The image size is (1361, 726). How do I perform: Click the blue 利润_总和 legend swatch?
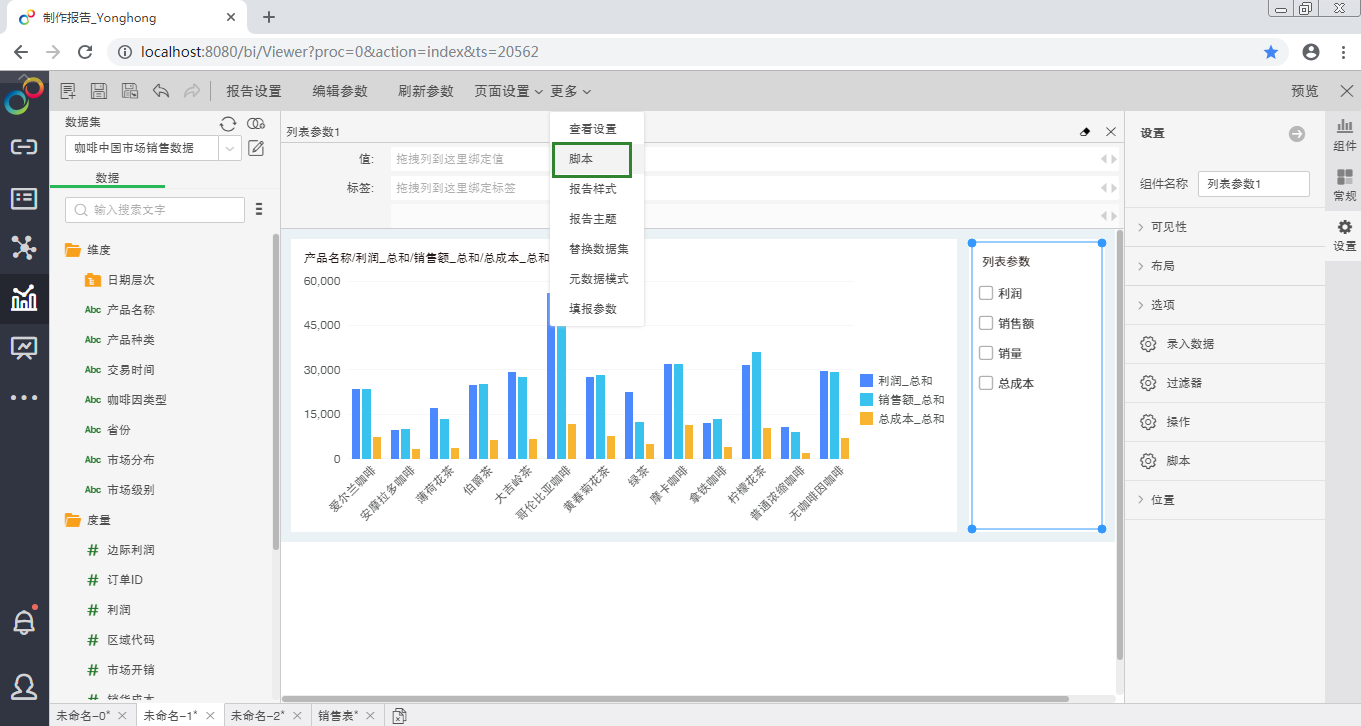[866, 381]
